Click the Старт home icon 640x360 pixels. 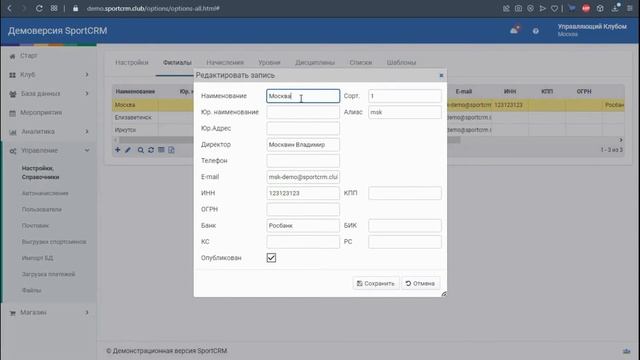click(12, 56)
